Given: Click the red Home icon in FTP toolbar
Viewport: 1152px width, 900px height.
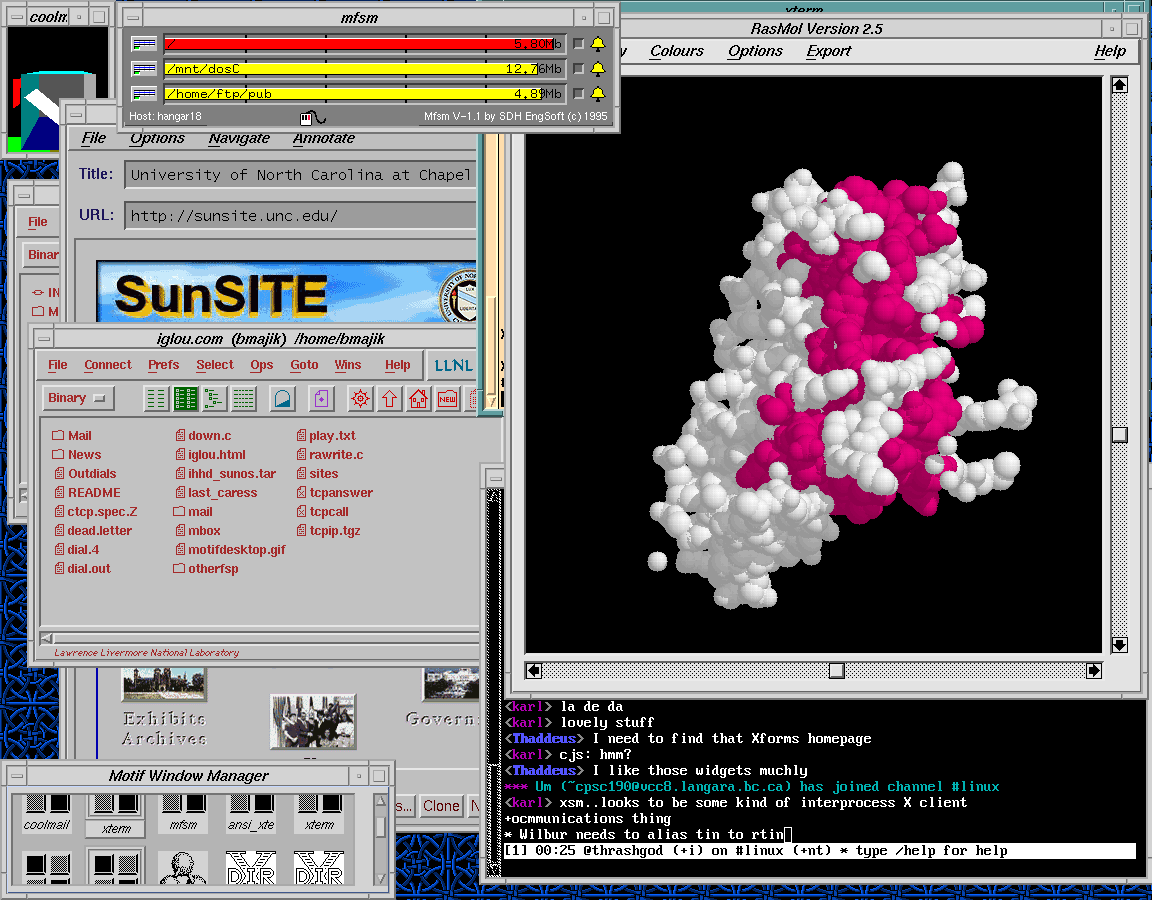Looking at the screenshot, I should [418, 399].
